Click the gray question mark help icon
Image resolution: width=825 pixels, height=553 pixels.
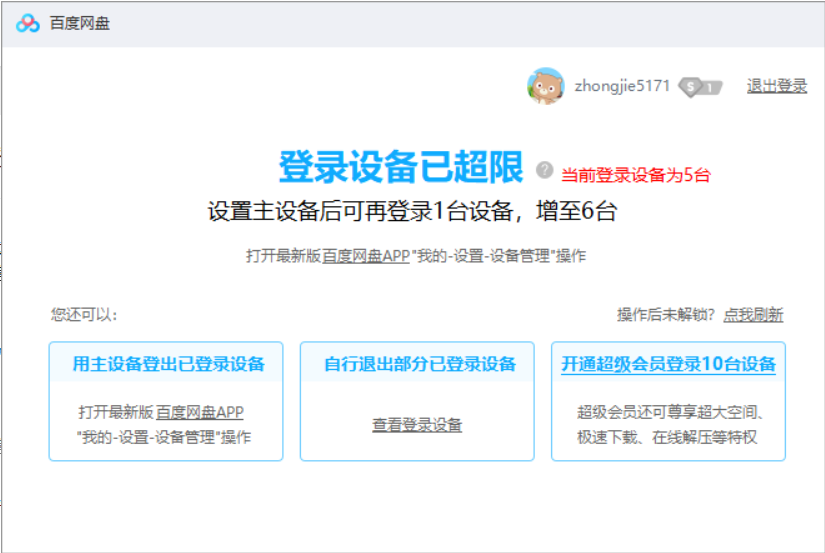coord(545,170)
